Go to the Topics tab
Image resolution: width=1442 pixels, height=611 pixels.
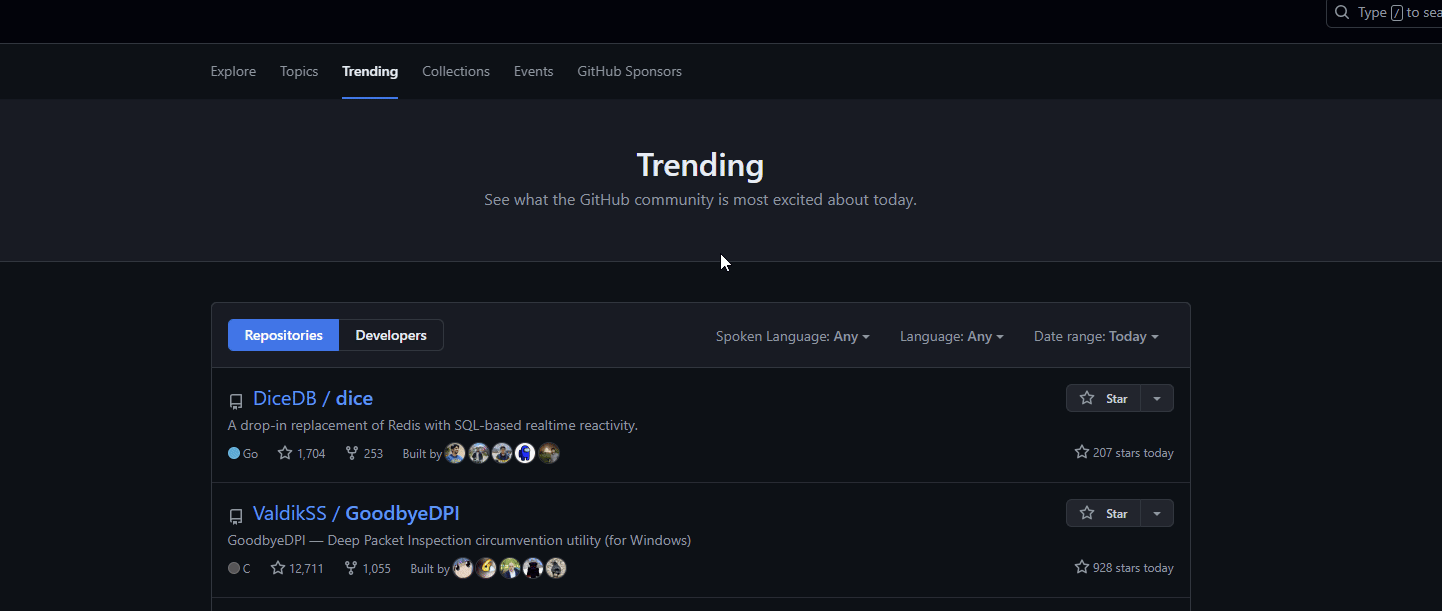click(299, 71)
